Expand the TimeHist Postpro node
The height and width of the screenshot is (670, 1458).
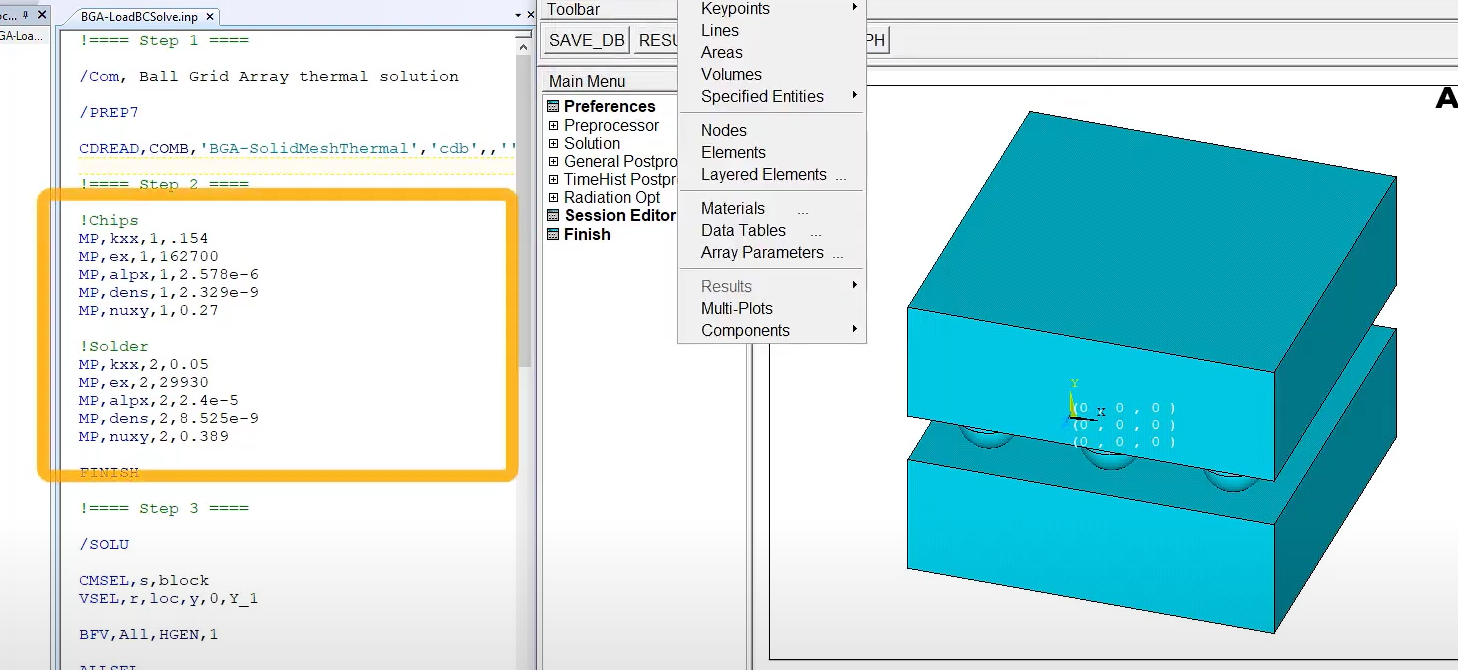click(553, 180)
